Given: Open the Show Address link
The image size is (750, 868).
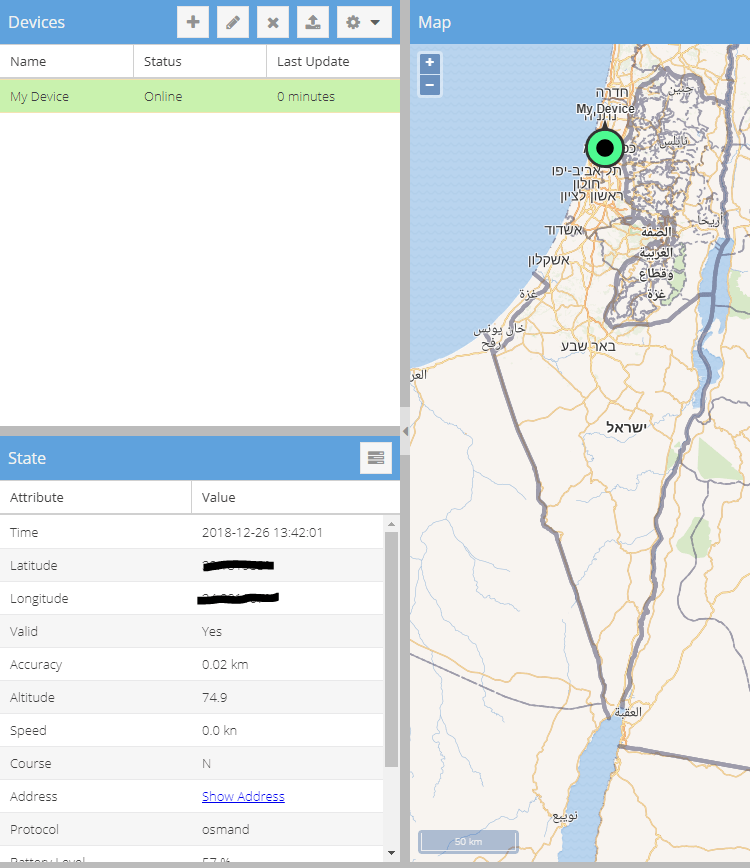Looking at the screenshot, I should click(243, 796).
